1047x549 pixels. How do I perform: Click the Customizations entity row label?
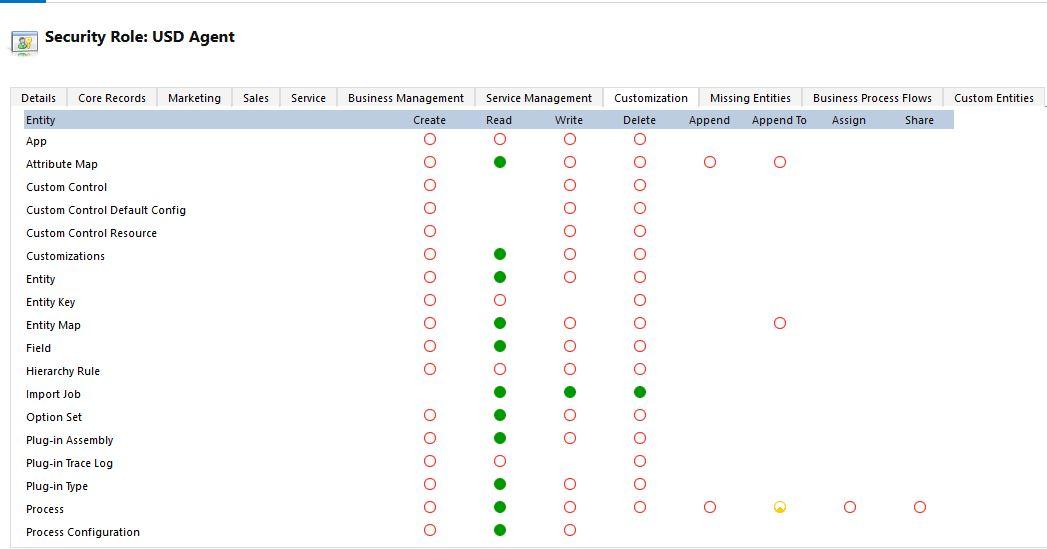(x=65, y=256)
